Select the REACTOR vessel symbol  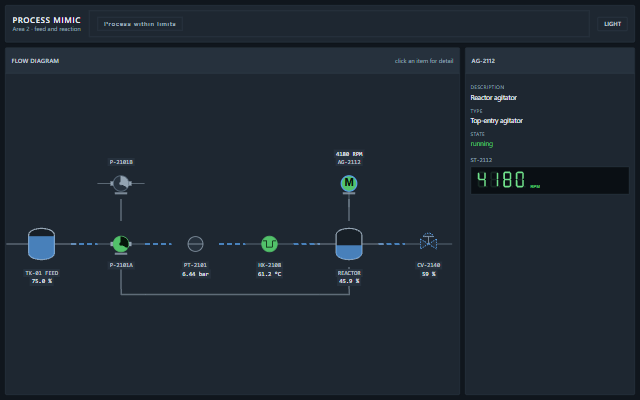349,244
